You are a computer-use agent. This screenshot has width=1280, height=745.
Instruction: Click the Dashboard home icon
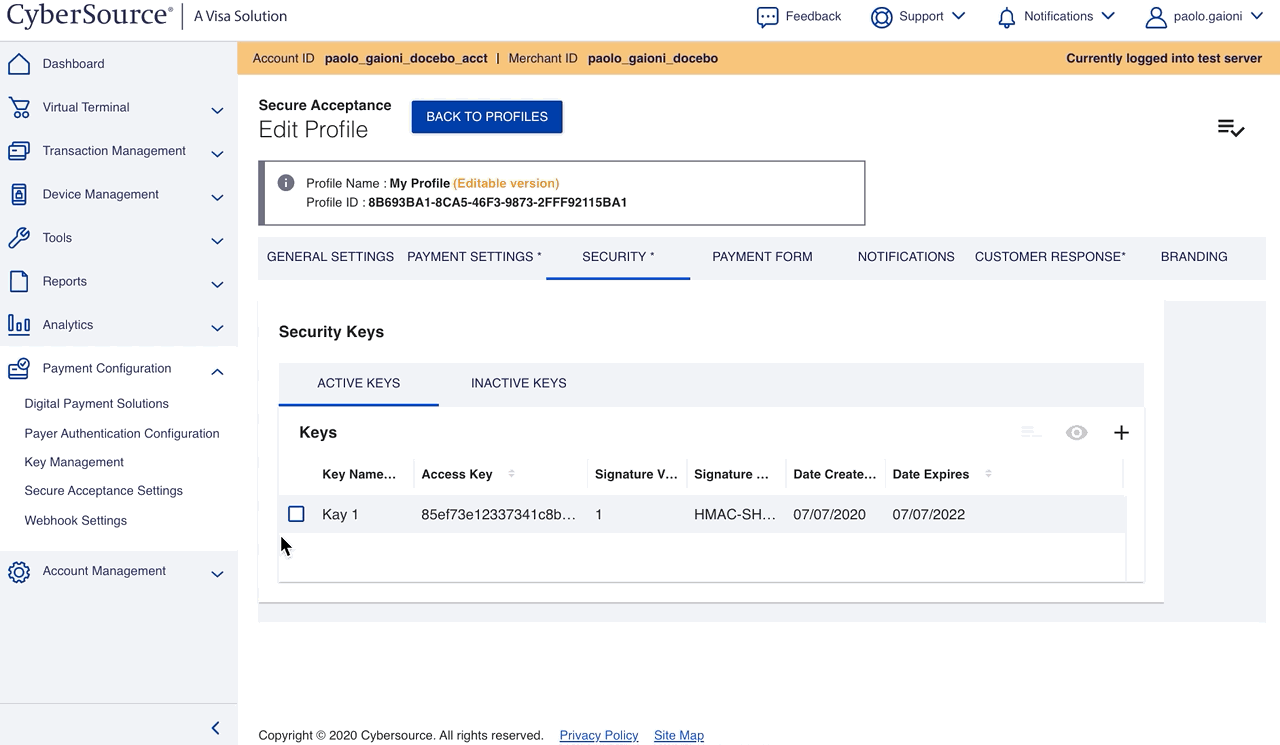(x=18, y=64)
